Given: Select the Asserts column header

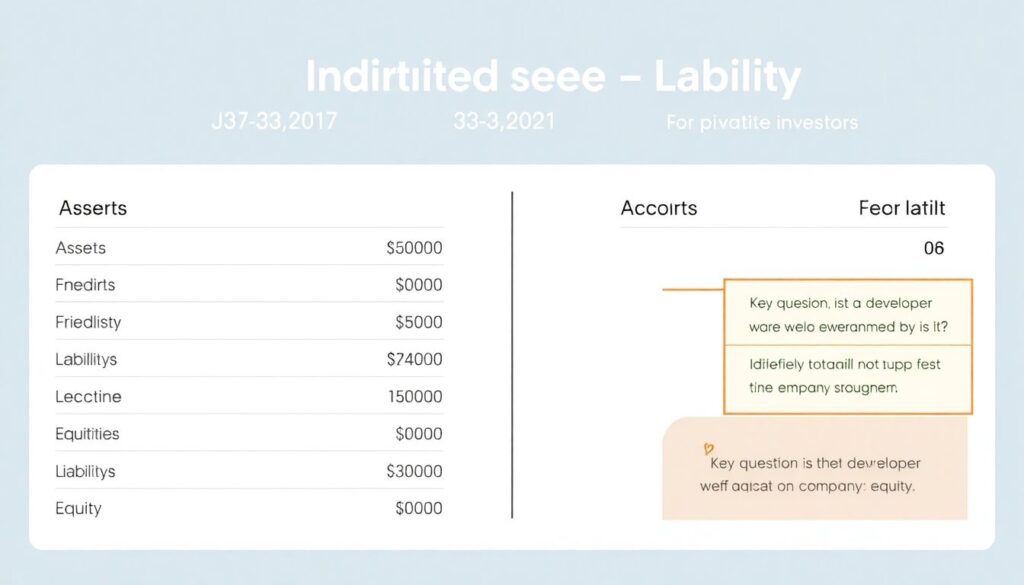Looking at the screenshot, I should coord(93,209).
